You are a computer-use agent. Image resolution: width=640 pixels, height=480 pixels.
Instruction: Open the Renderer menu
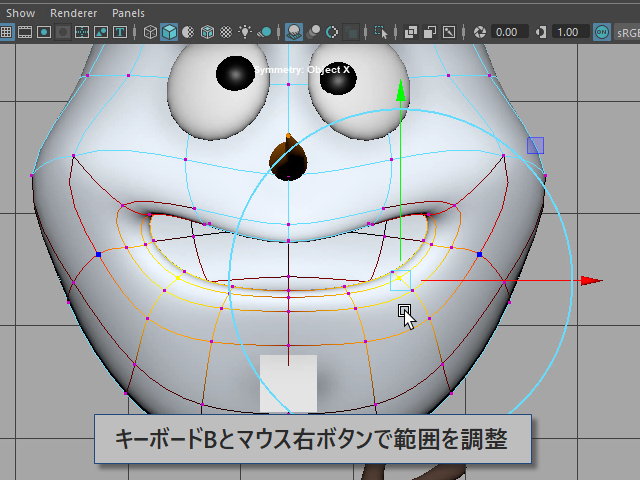pos(74,13)
